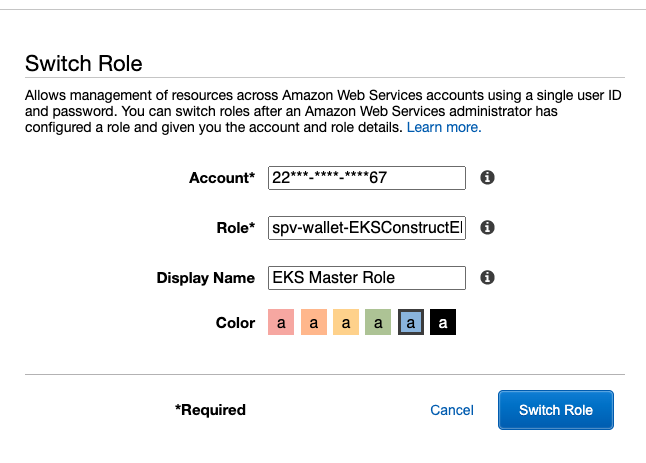Click the blue Switch Role button
This screenshot has width=646, height=463.
(556, 410)
